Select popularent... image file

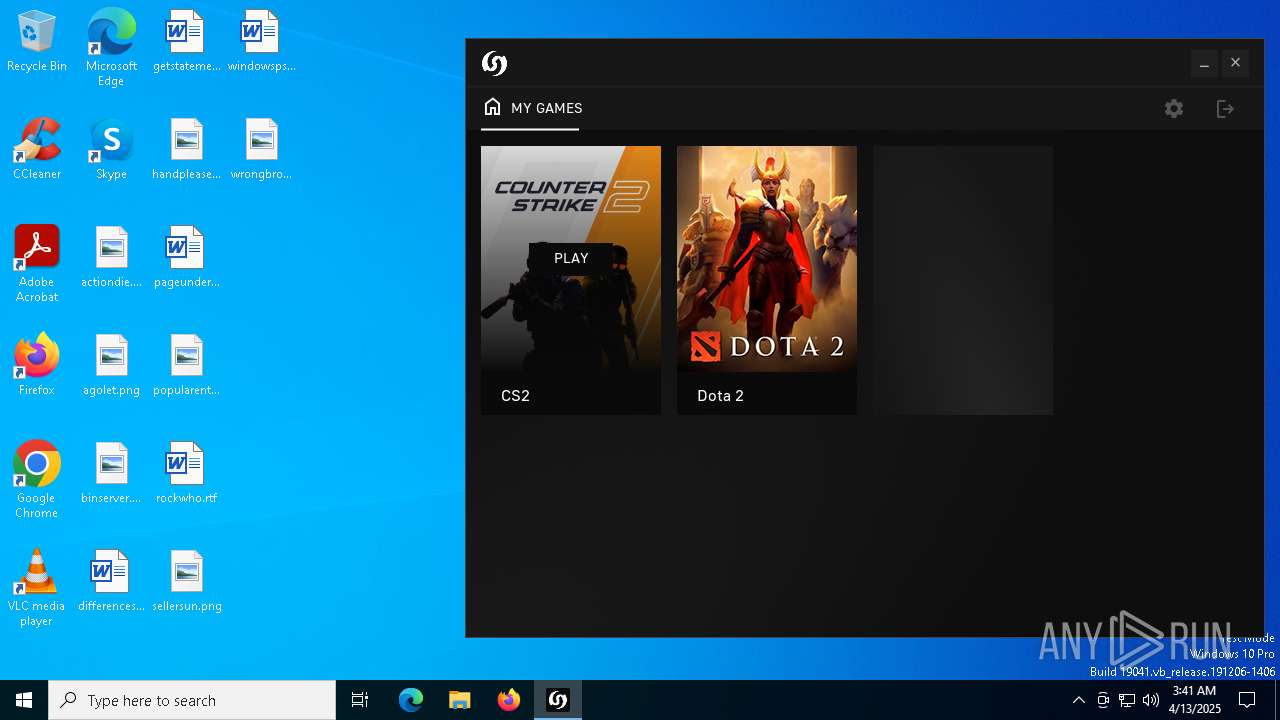pyautogui.click(x=186, y=365)
